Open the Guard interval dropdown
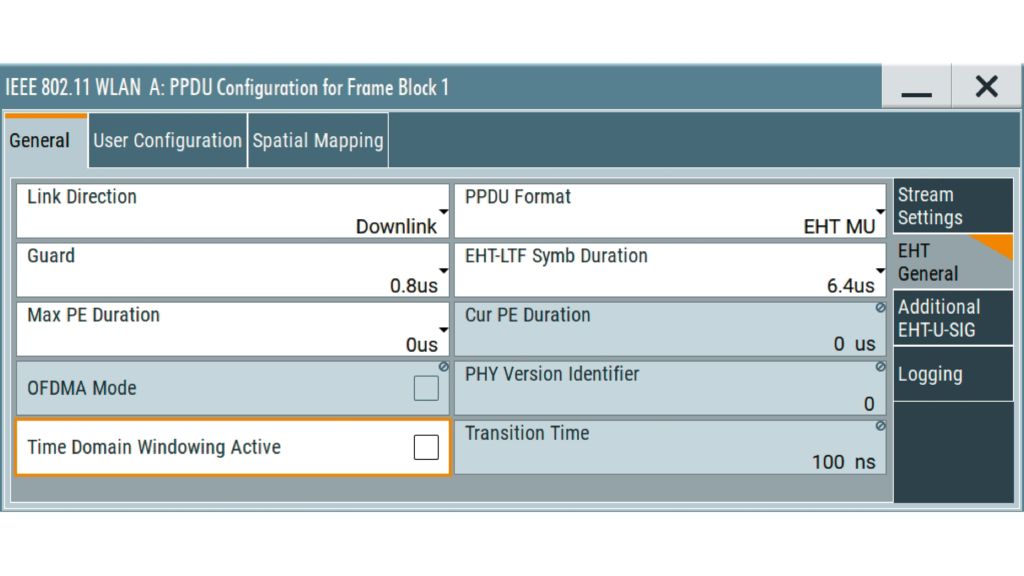Screen dimensions: 1024x576 [x=232, y=270]
